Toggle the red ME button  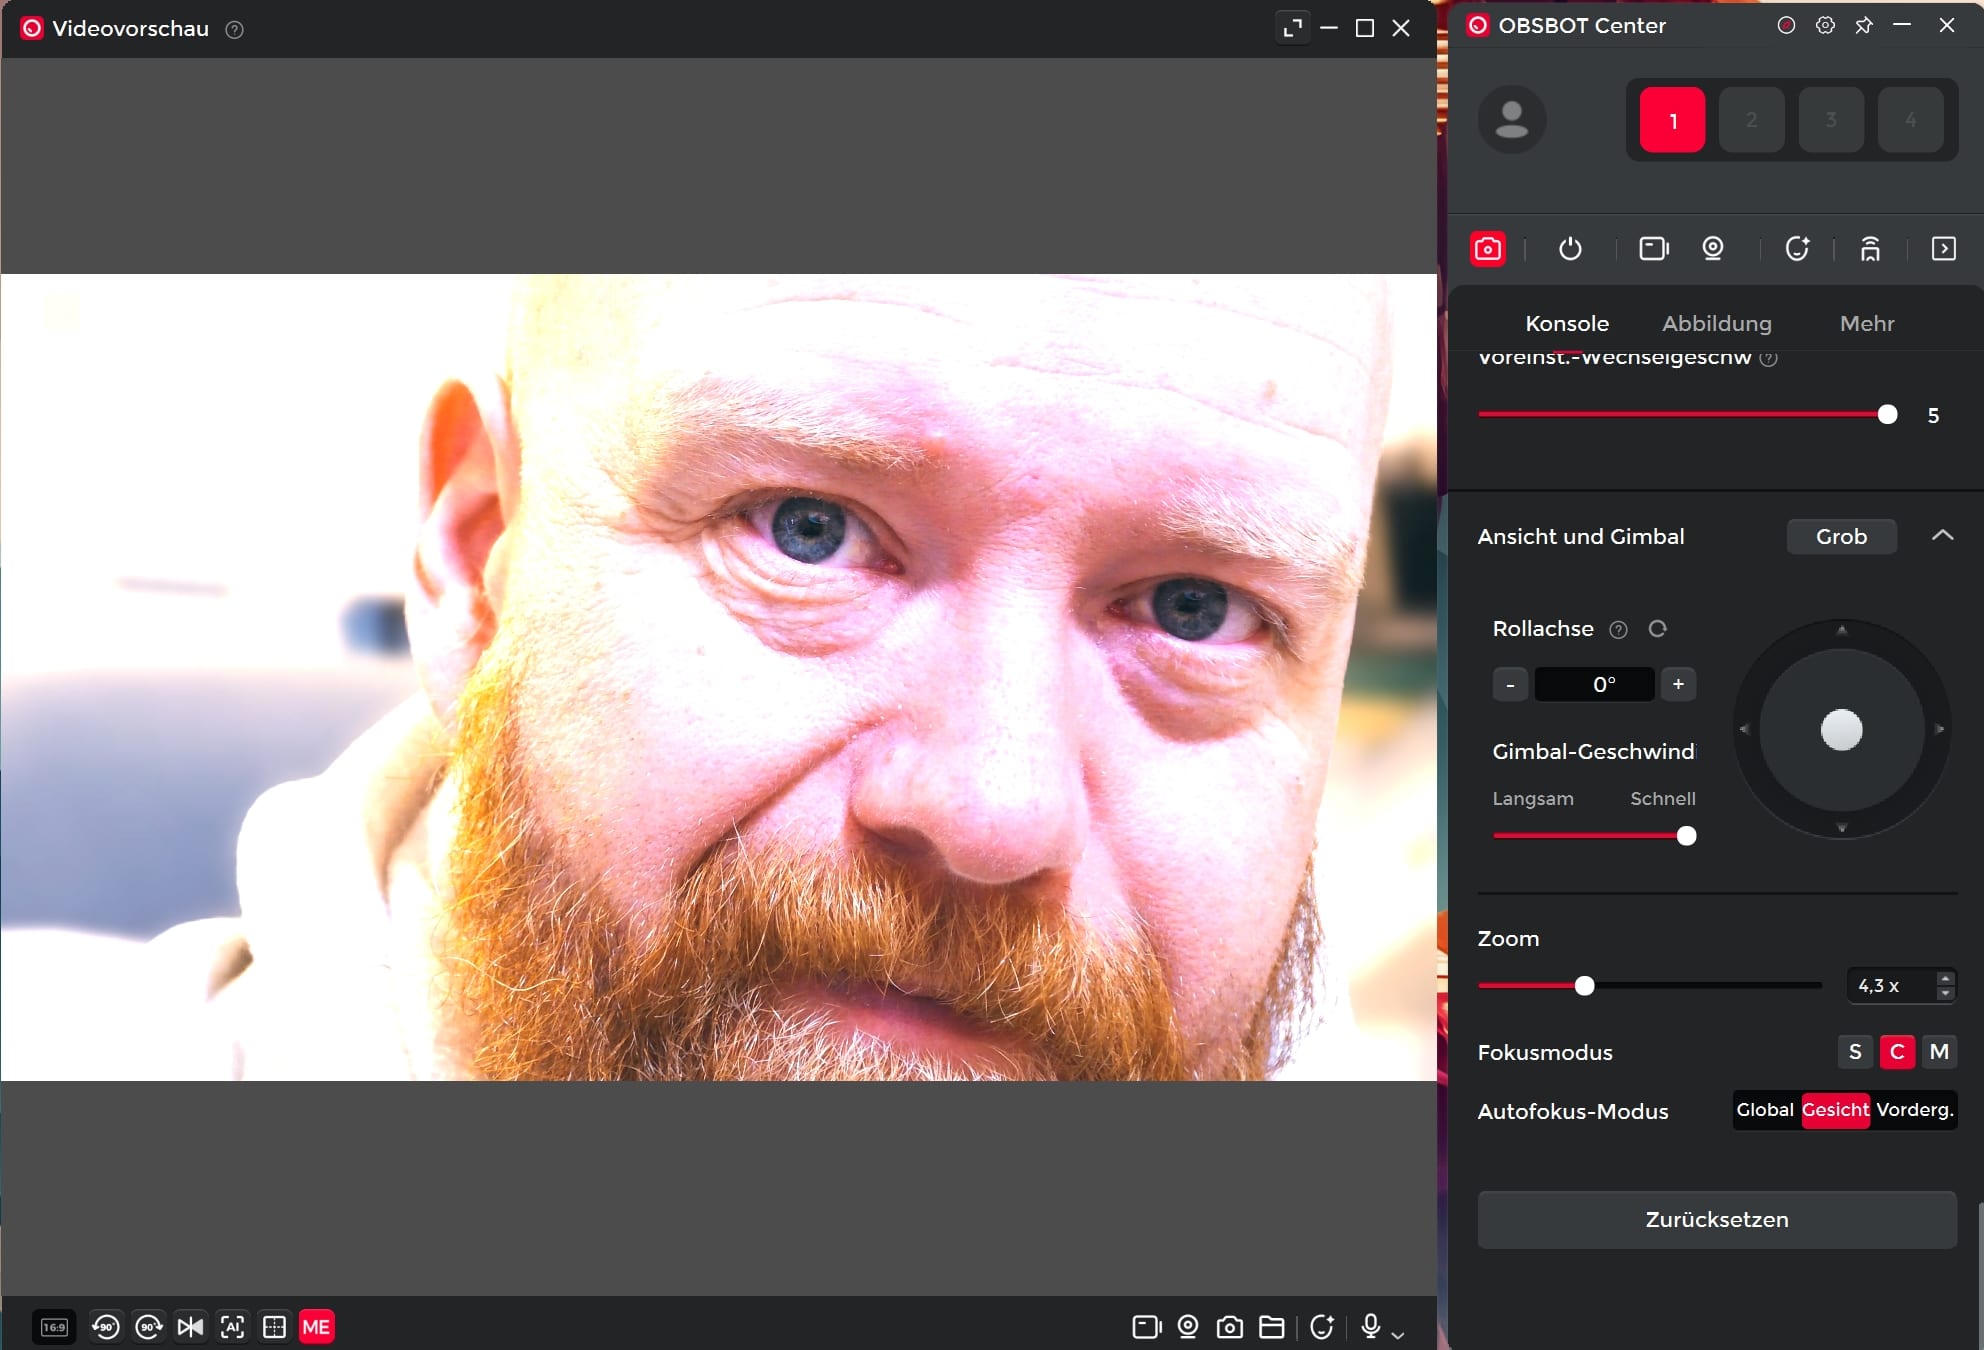pyautogui.click(x=316, y=1327)
